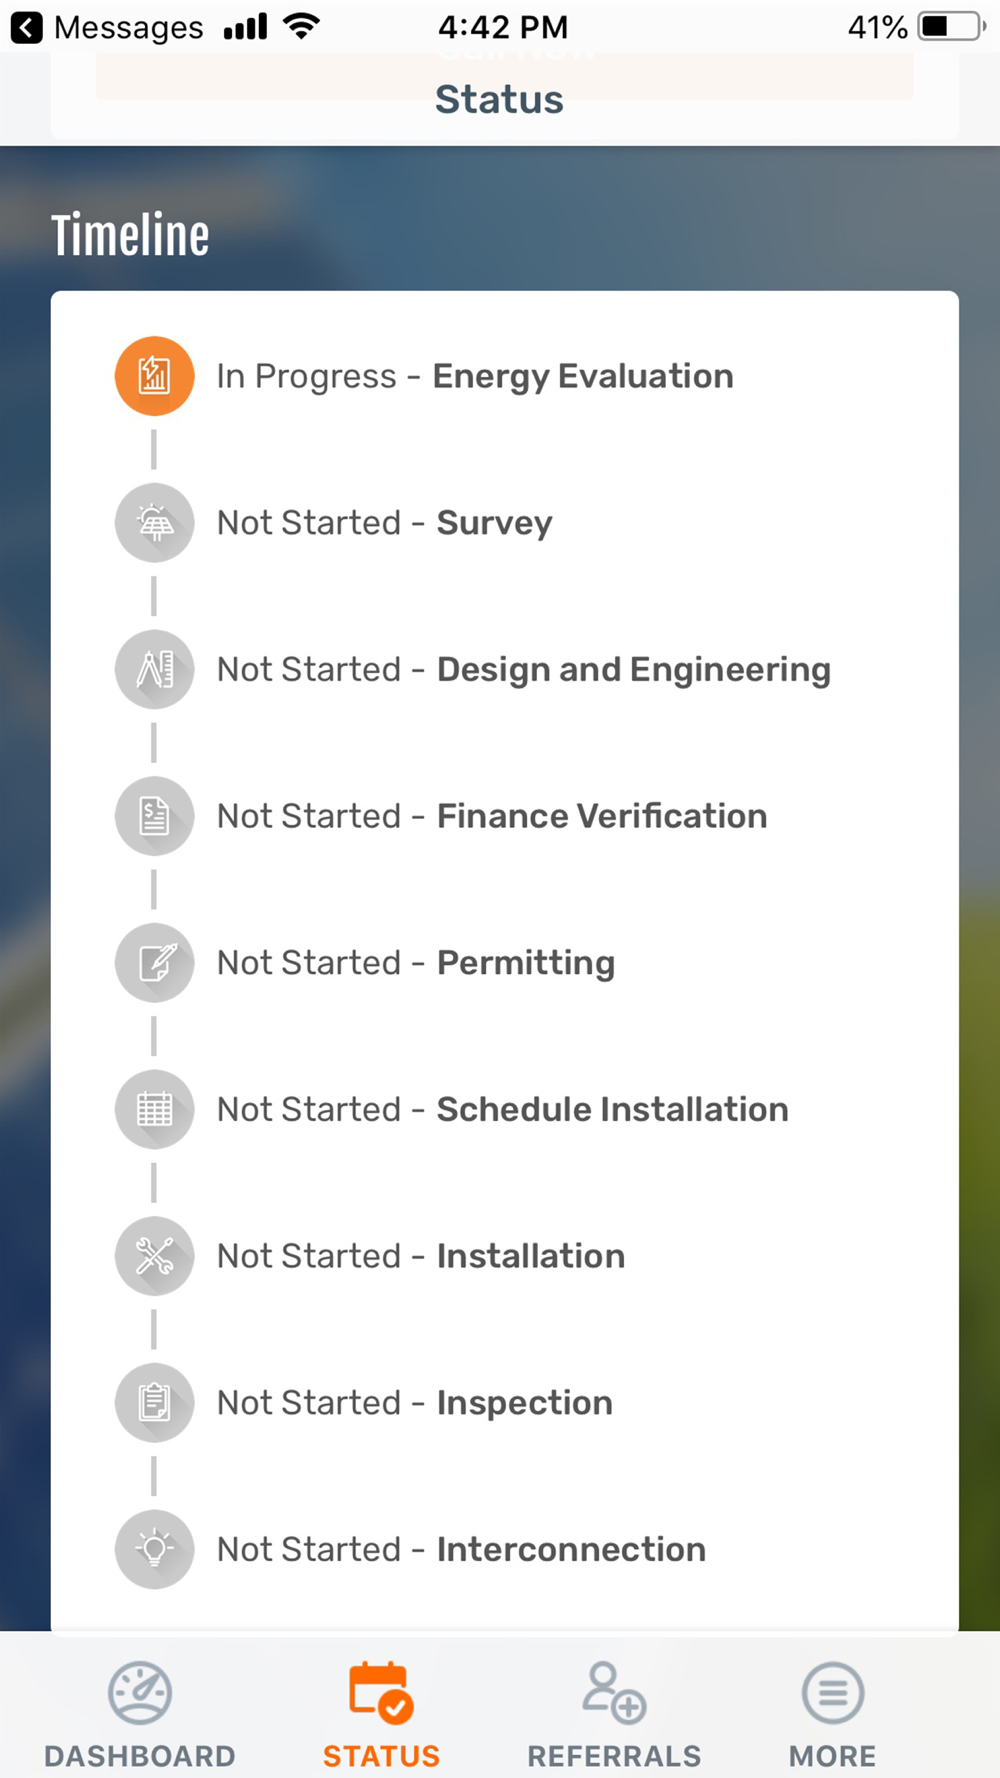Viewport: 1000px width, 1778px height.
Task: Tap the battery indicator in status bar
Action: coord(951,27)
